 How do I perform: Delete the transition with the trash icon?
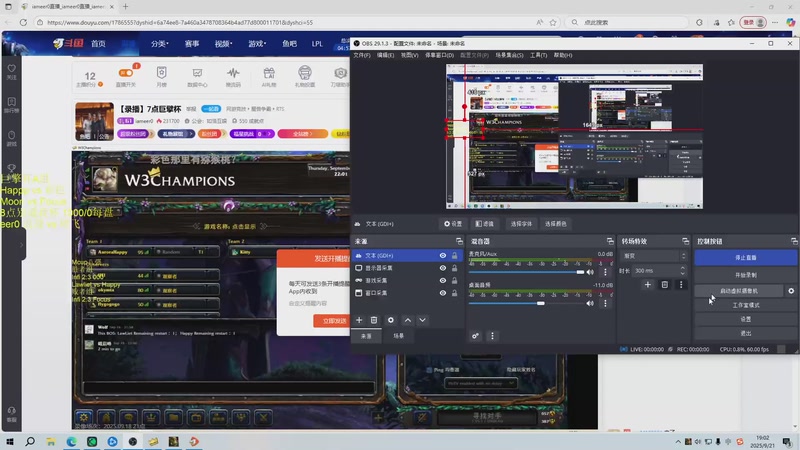tap(664, 285)
